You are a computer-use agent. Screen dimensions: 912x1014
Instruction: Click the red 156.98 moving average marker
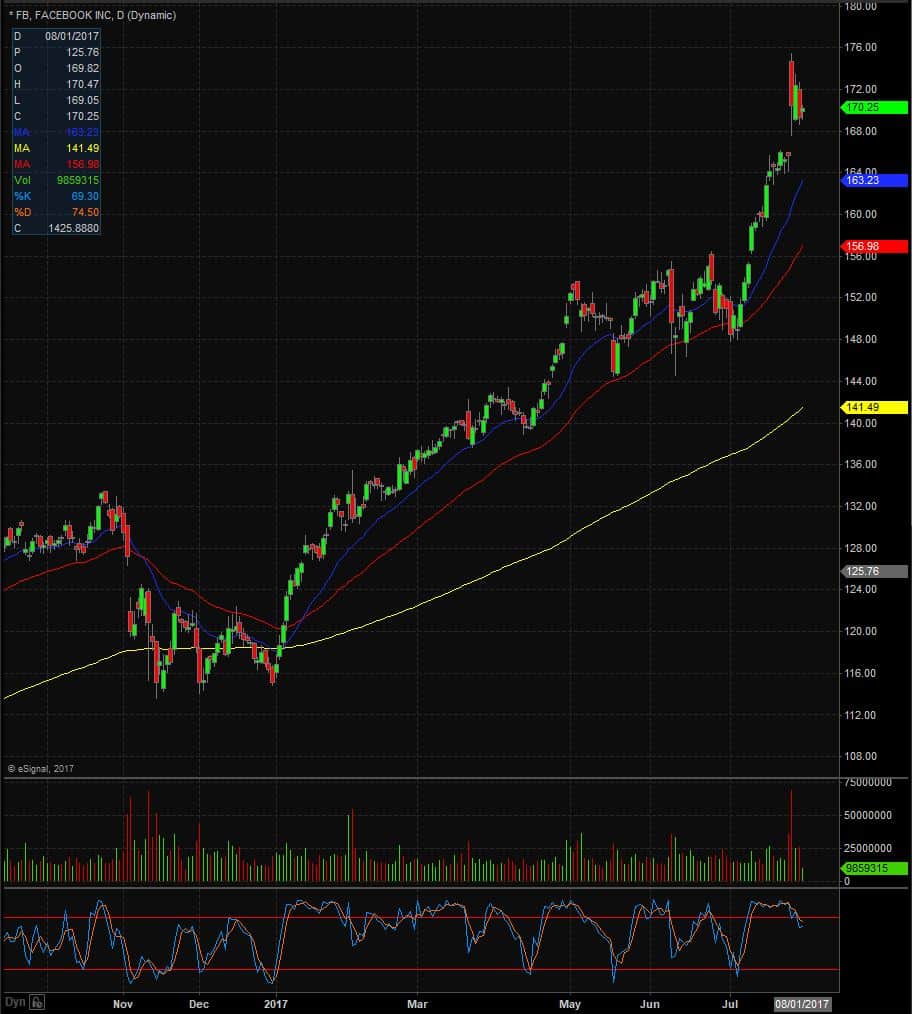point(874,246)
